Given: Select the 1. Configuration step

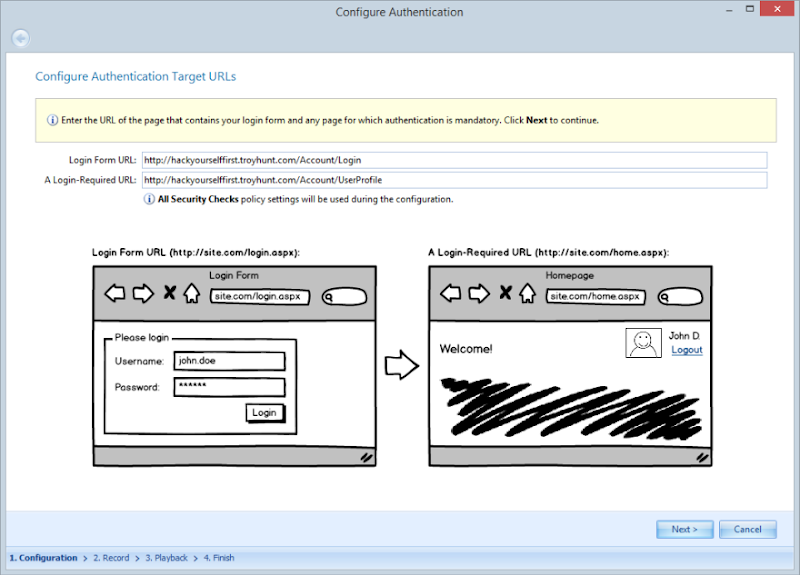Looking at the screenshot, I should coord(43,558).
